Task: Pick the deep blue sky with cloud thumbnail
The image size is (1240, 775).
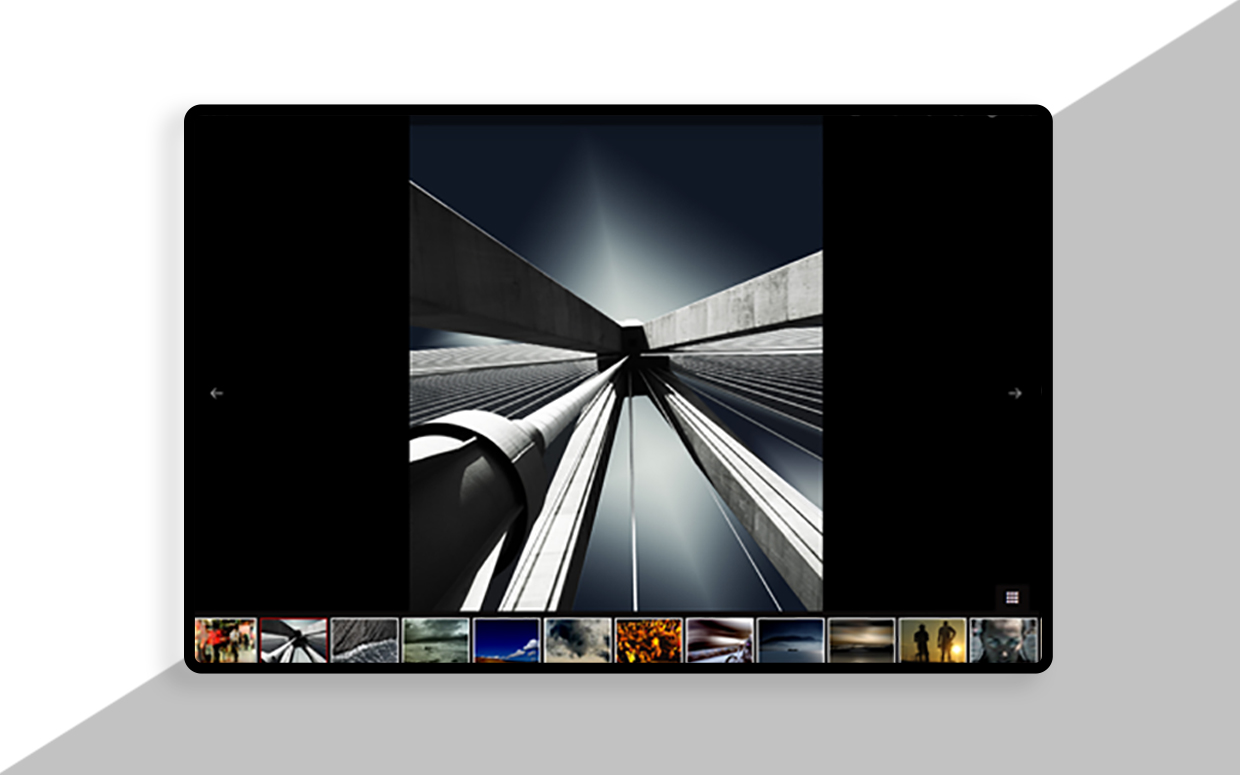Action: (x=507, y=640)
